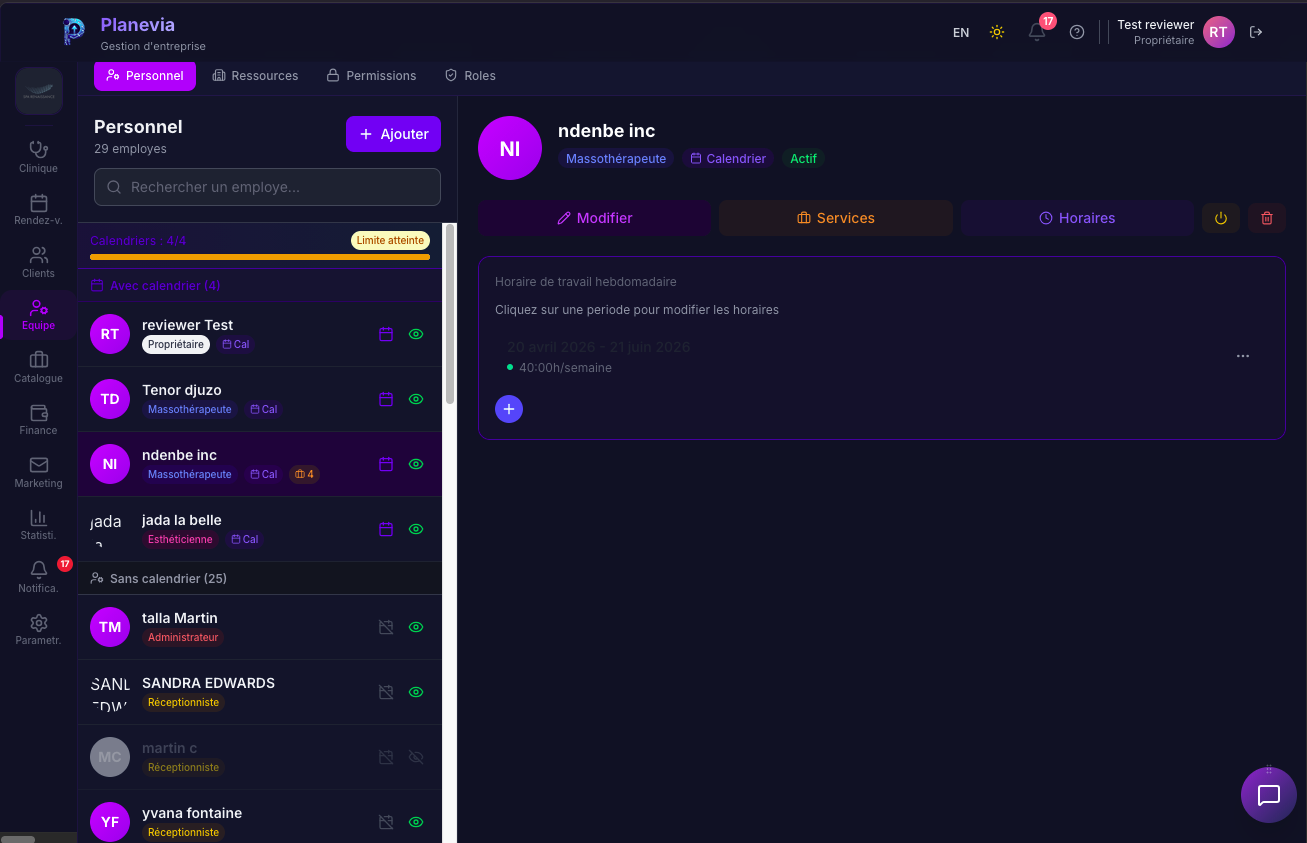Open Statistiques chart section
The width and height of the screenshot is (1307, 843).
coord(38,525)
